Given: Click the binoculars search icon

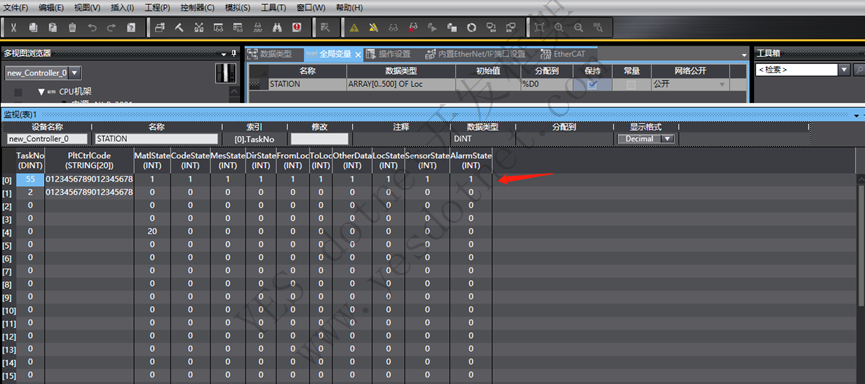Looking at the screenshot, I should tap(277, 27).
